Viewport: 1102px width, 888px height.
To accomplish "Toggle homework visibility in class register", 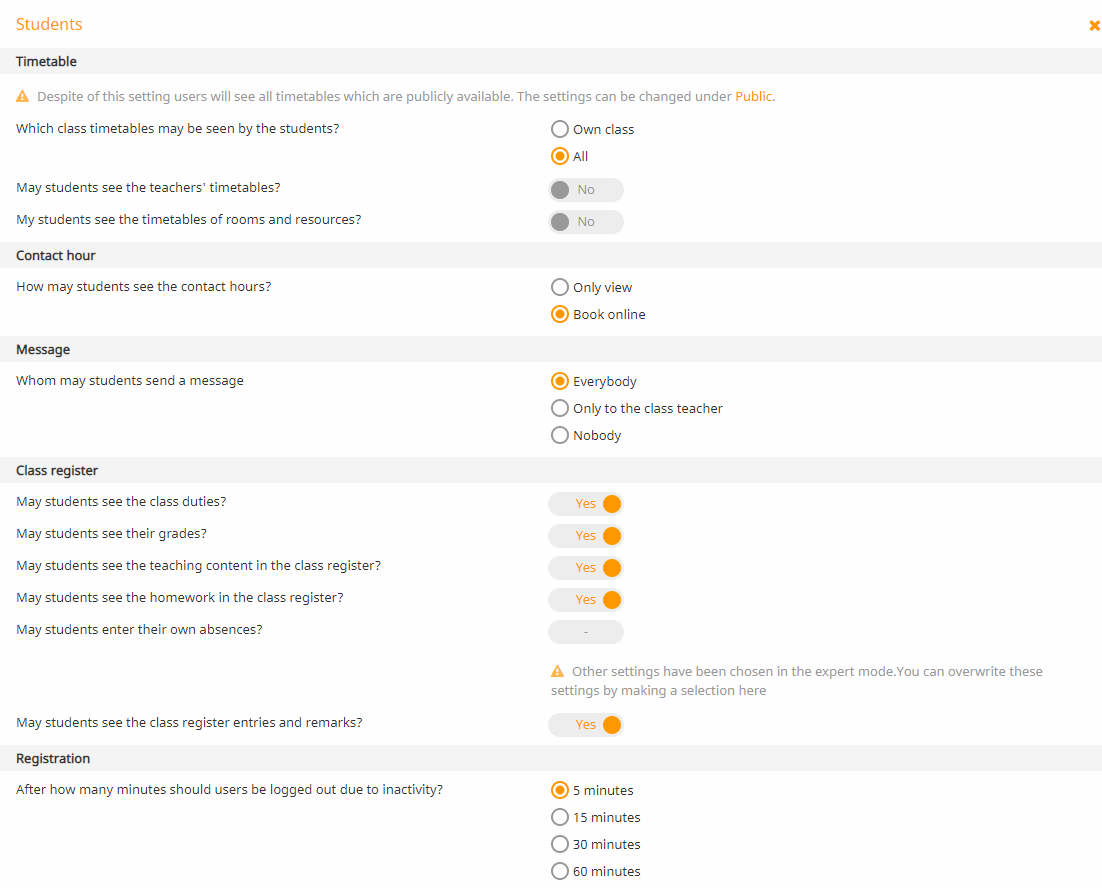I will point(585,600).
